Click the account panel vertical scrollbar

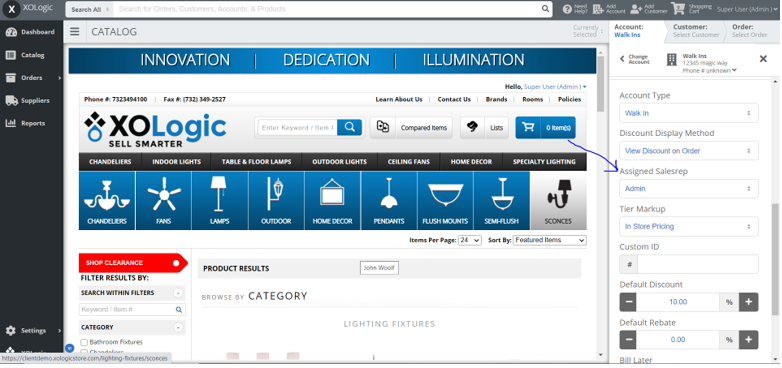click(x=775, y=259)
